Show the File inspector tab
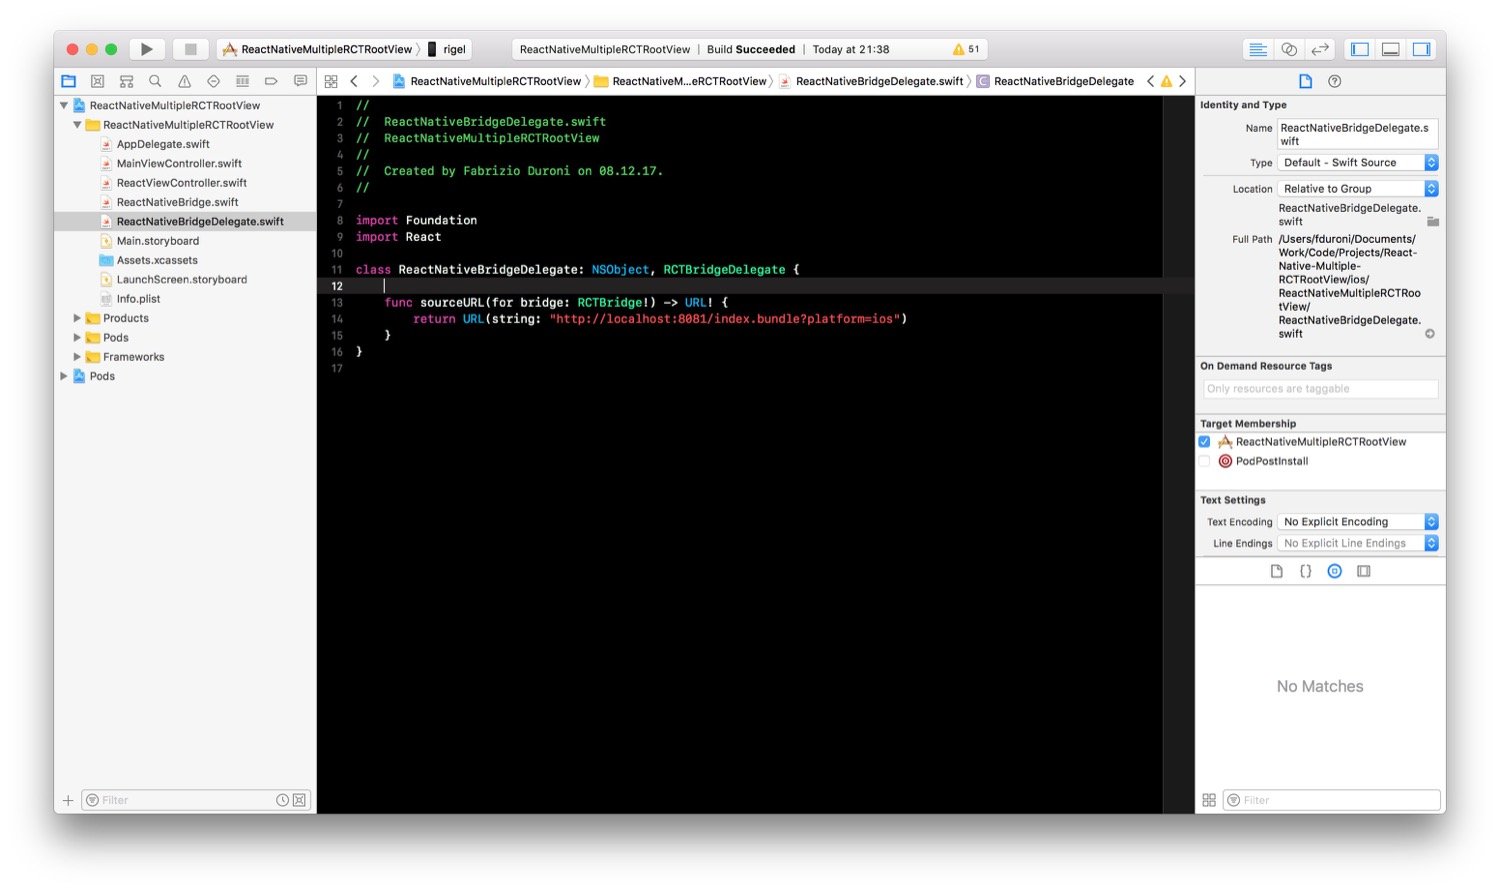The image size is (1500, 891). coord(1305,81)
